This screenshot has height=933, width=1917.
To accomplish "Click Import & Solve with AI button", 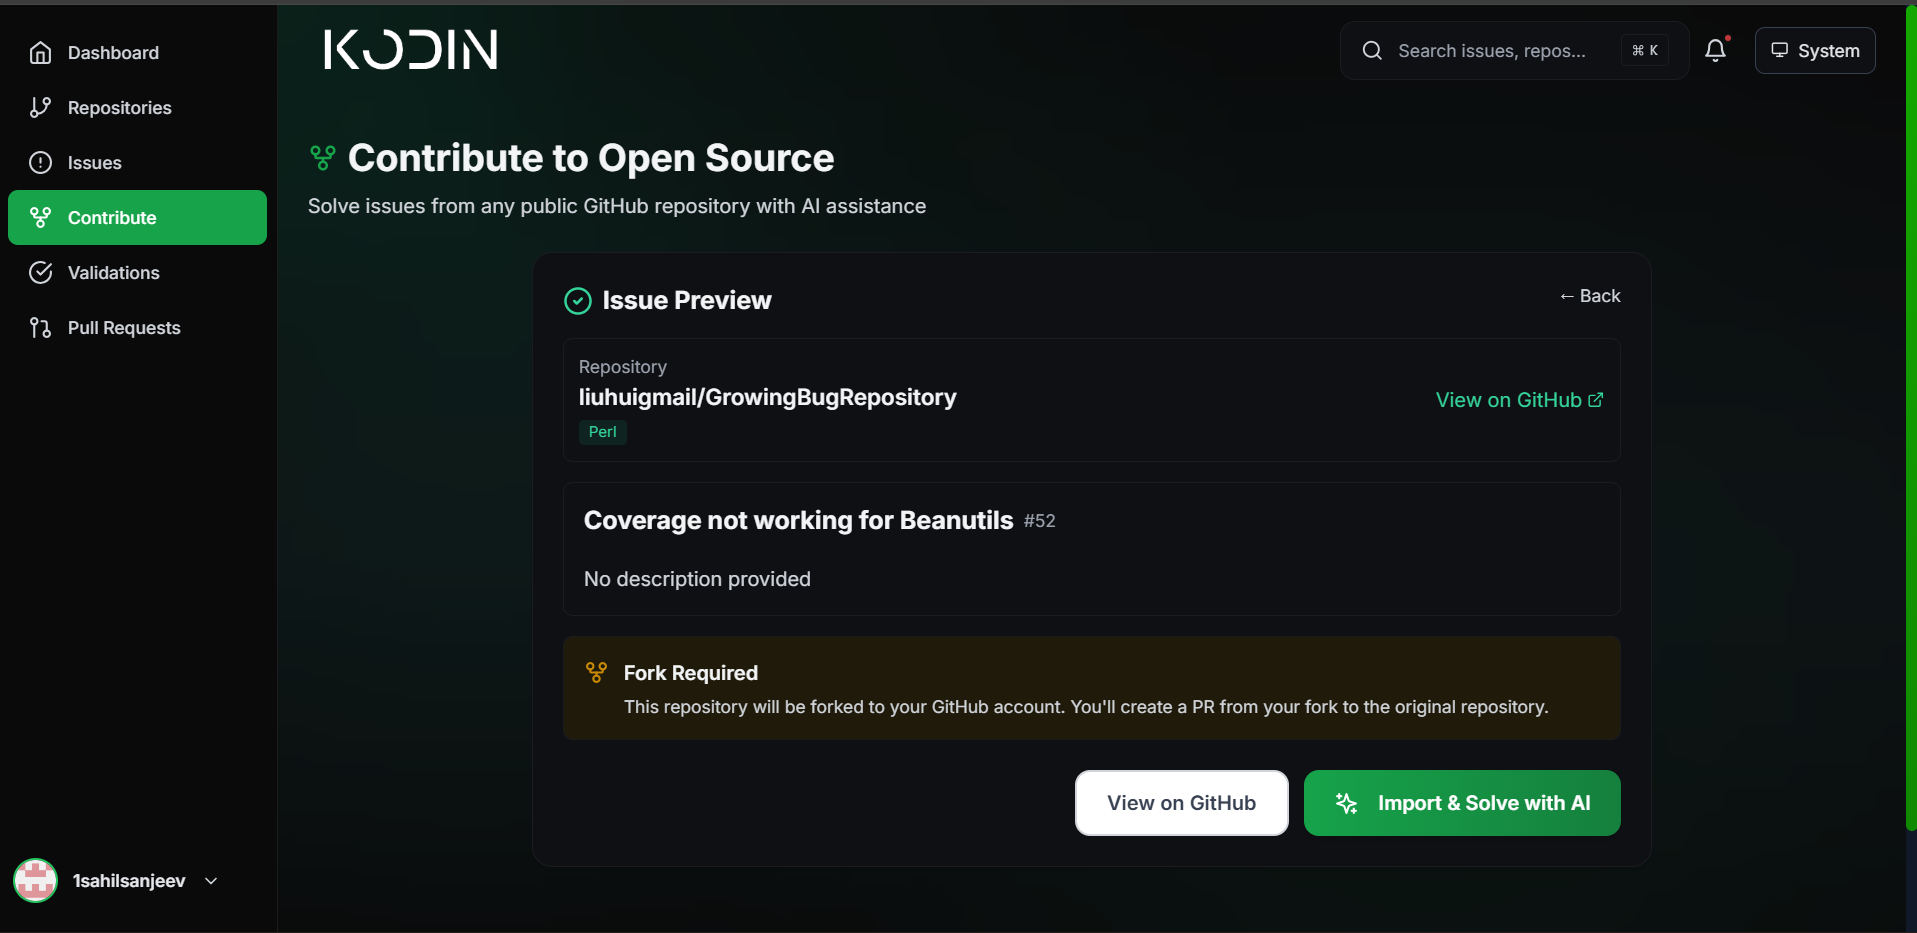I will pos(1462,803).
